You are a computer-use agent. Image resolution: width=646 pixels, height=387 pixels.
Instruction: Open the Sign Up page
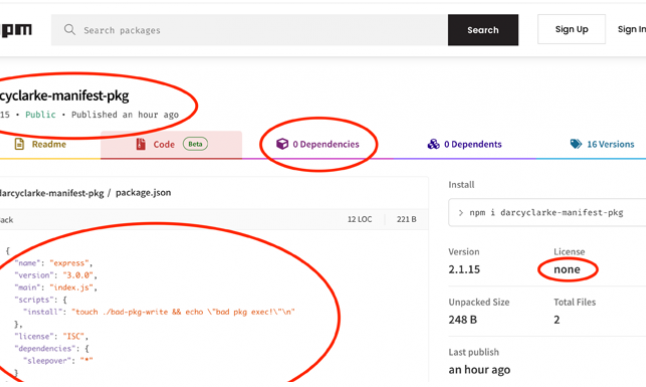pyautogui.click(x=571, y=29)
